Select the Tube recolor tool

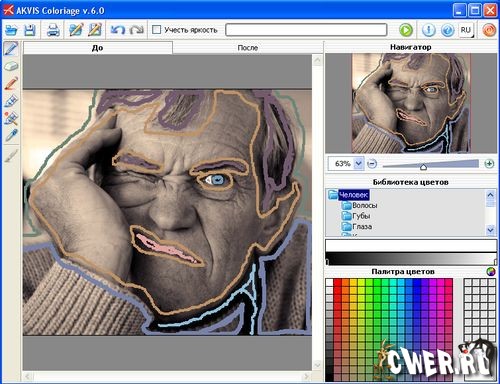[x=11, y=101]
